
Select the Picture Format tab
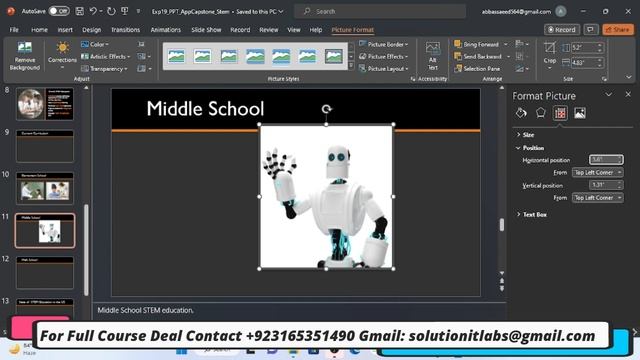(353, 30)
